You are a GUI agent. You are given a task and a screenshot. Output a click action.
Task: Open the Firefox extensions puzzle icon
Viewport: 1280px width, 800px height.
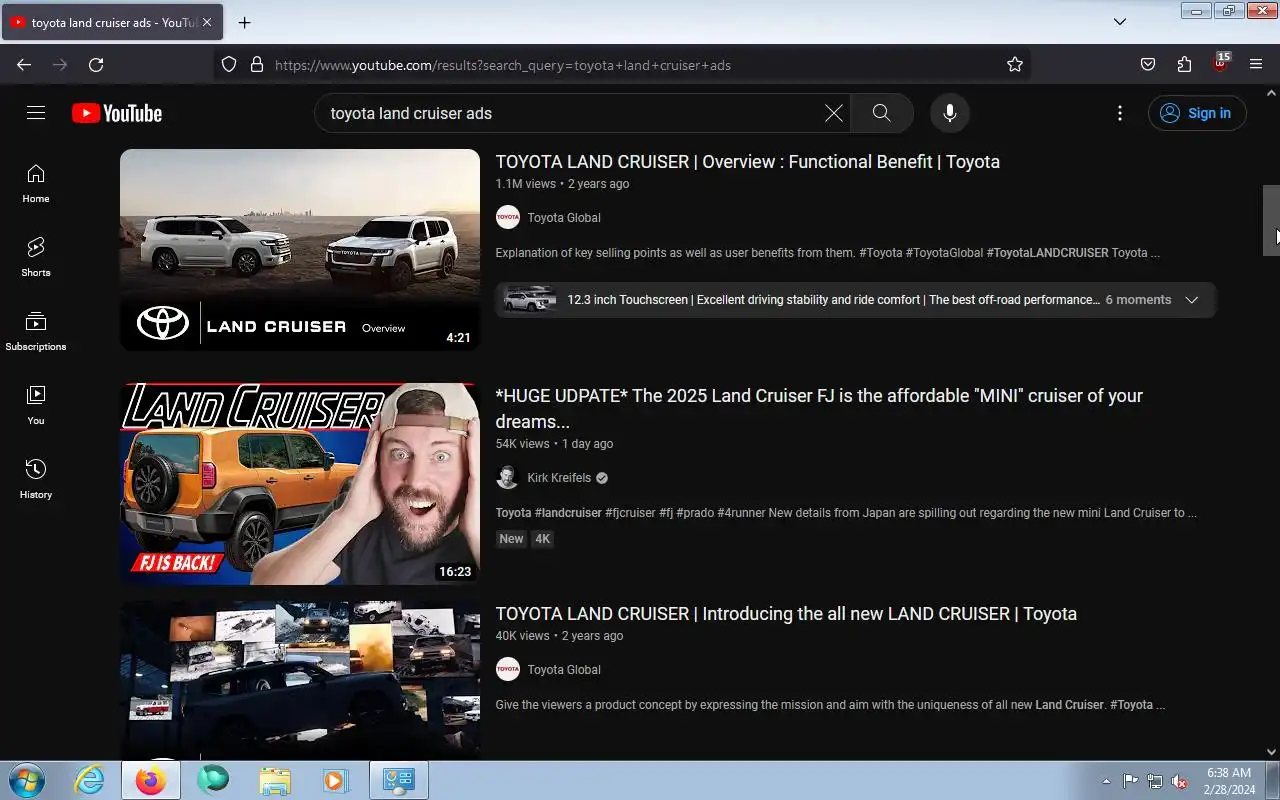click(1184, 65)
